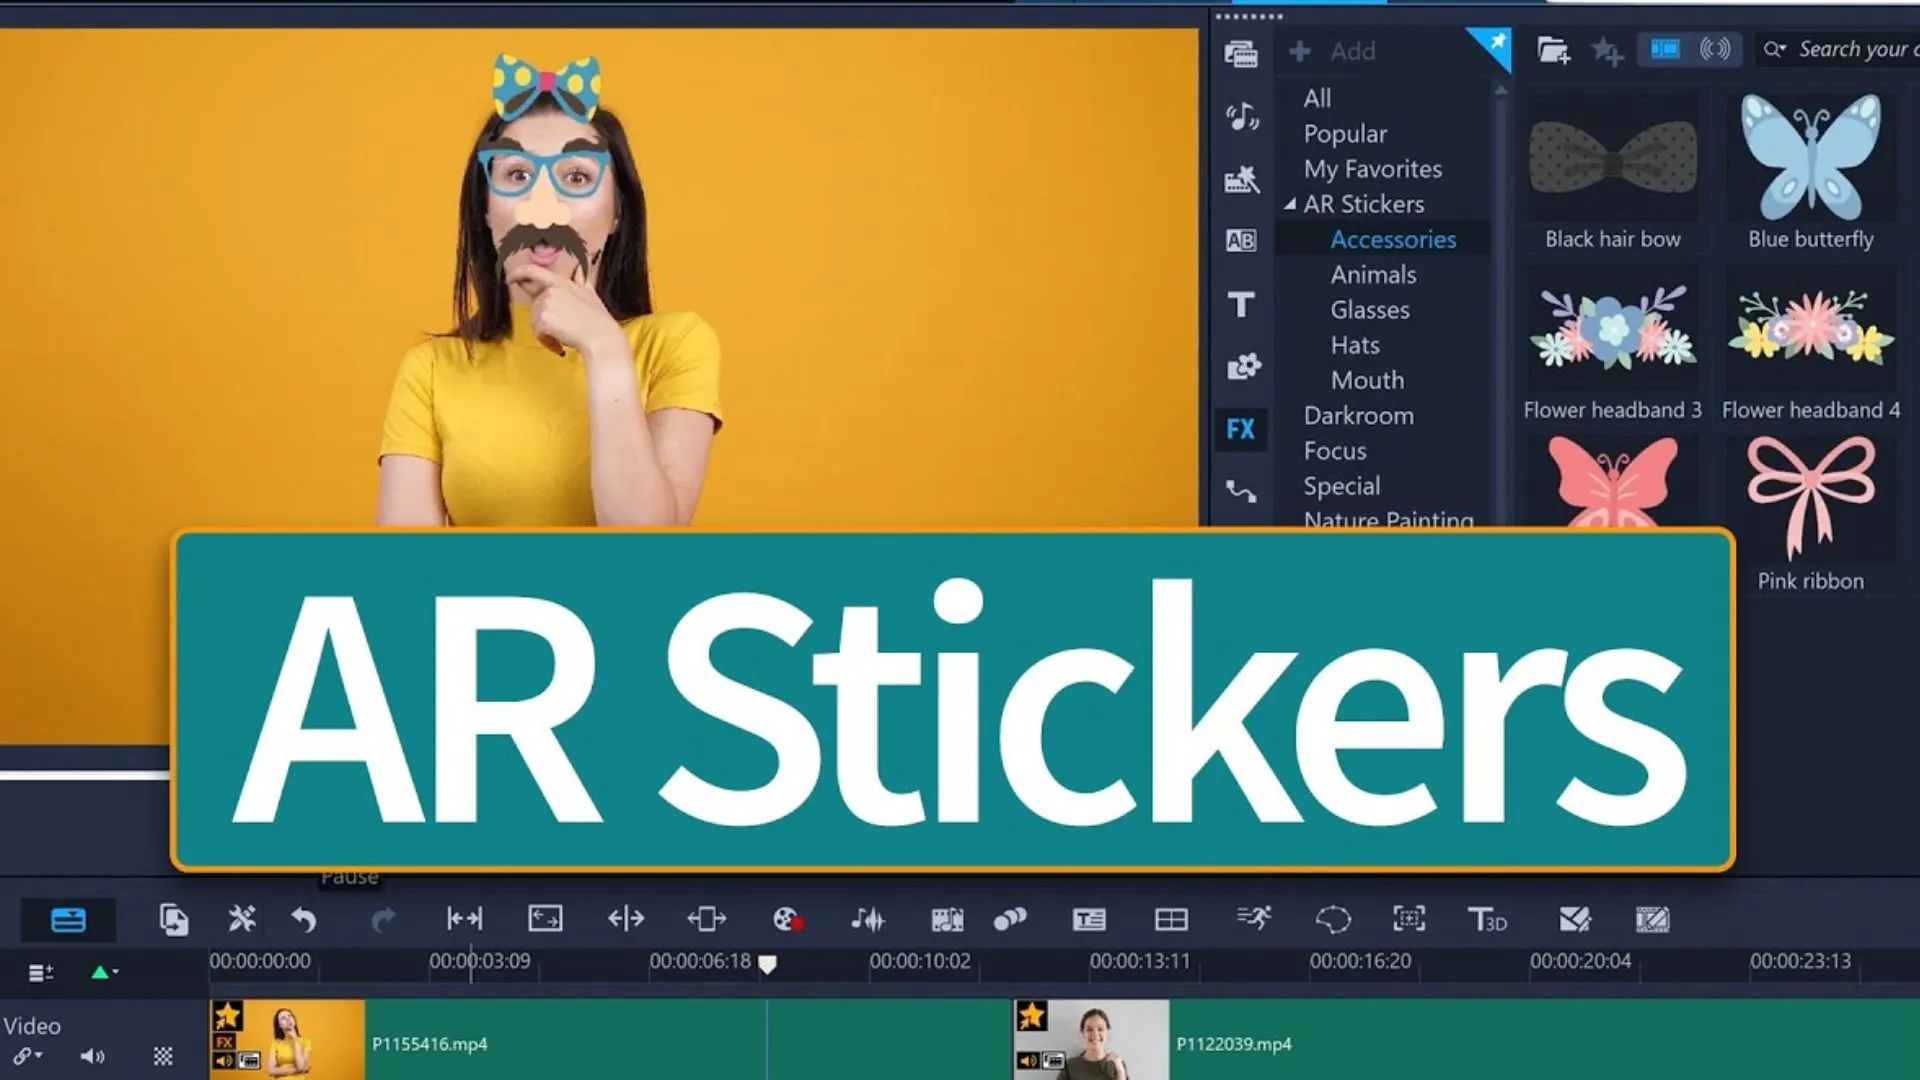Screen dimensions: 1920x1080
Task: Click the FX effects panel icon
Action: pos(1240,427)
